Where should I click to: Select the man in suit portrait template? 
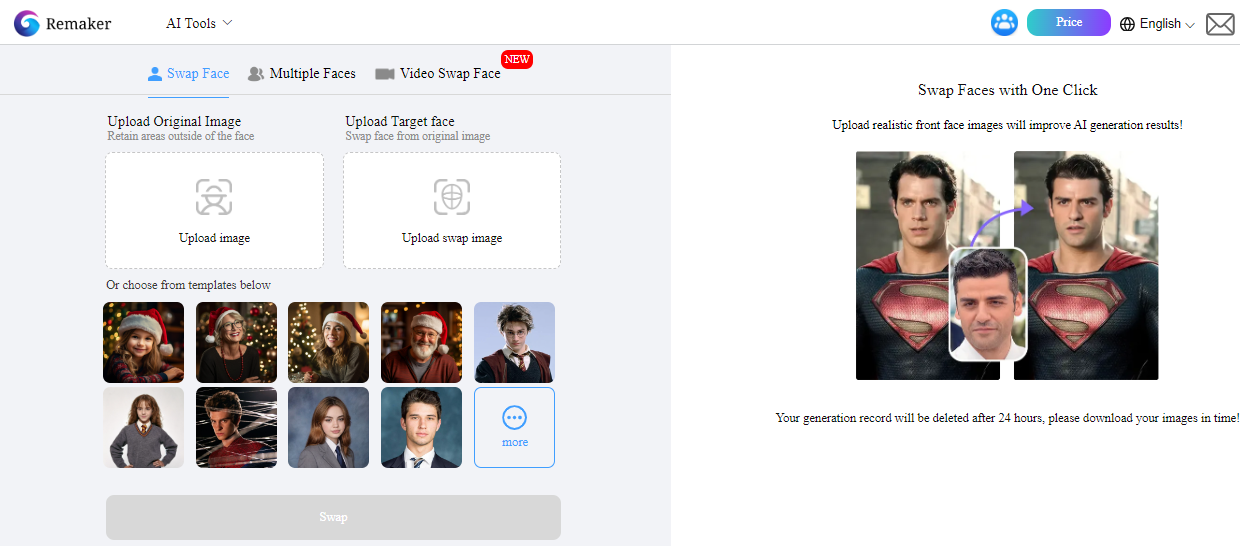(421, 427)
